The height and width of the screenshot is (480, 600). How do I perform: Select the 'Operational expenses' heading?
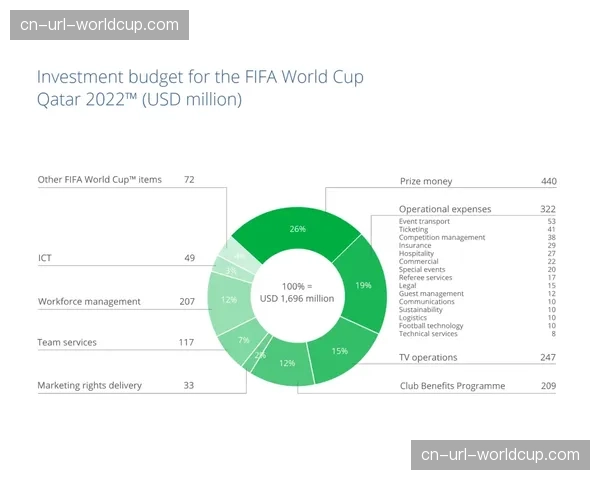(445, 209)
